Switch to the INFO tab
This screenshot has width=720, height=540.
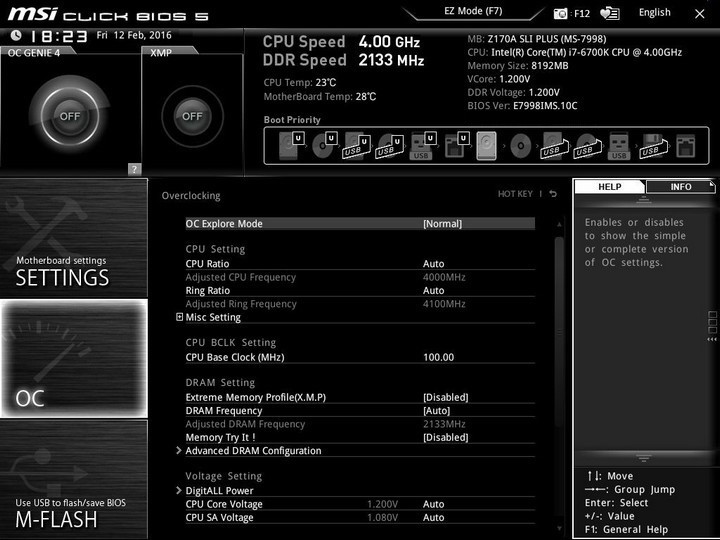(681, 187)
